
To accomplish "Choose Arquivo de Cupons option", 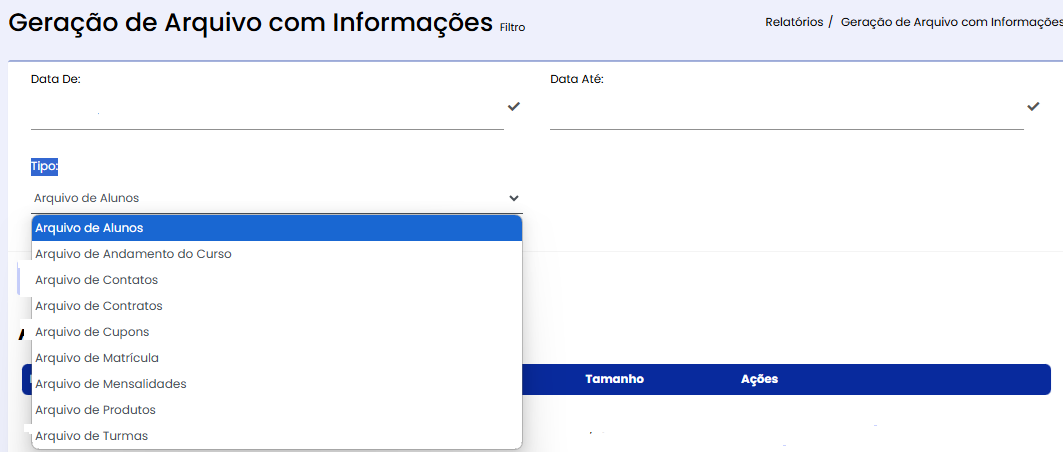I will 277,332.
